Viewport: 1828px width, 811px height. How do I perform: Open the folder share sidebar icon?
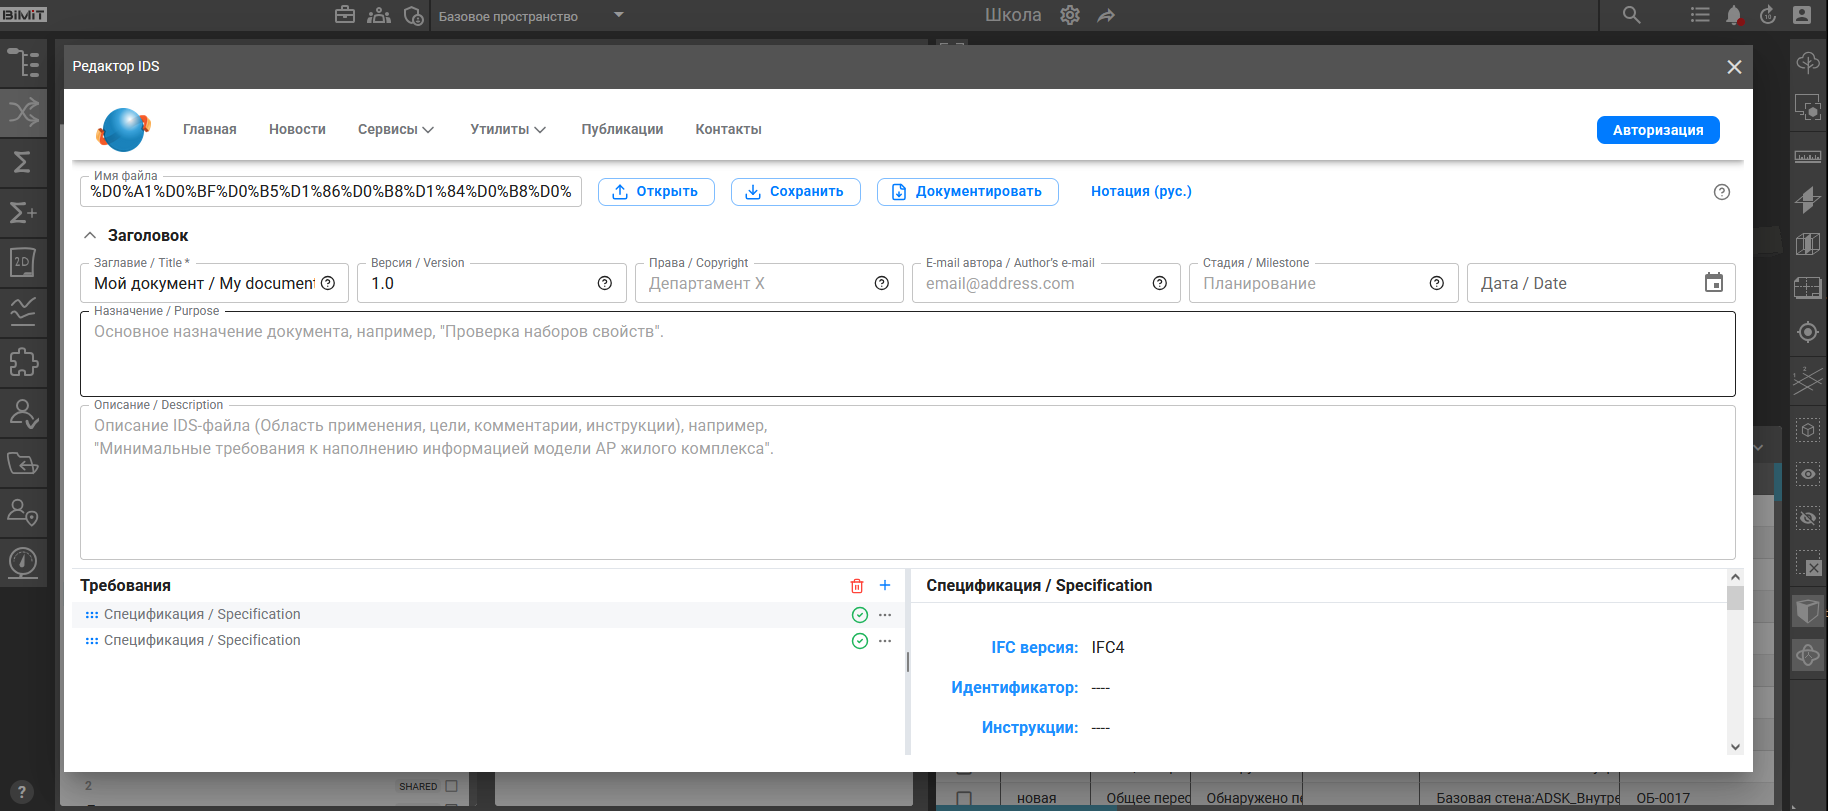pyautogui.click(x=23, y=463)
